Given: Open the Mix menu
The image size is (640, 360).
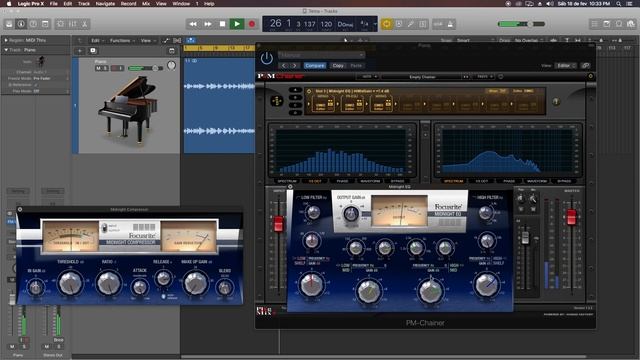Looking at the screenshot, I should point(146,4).
